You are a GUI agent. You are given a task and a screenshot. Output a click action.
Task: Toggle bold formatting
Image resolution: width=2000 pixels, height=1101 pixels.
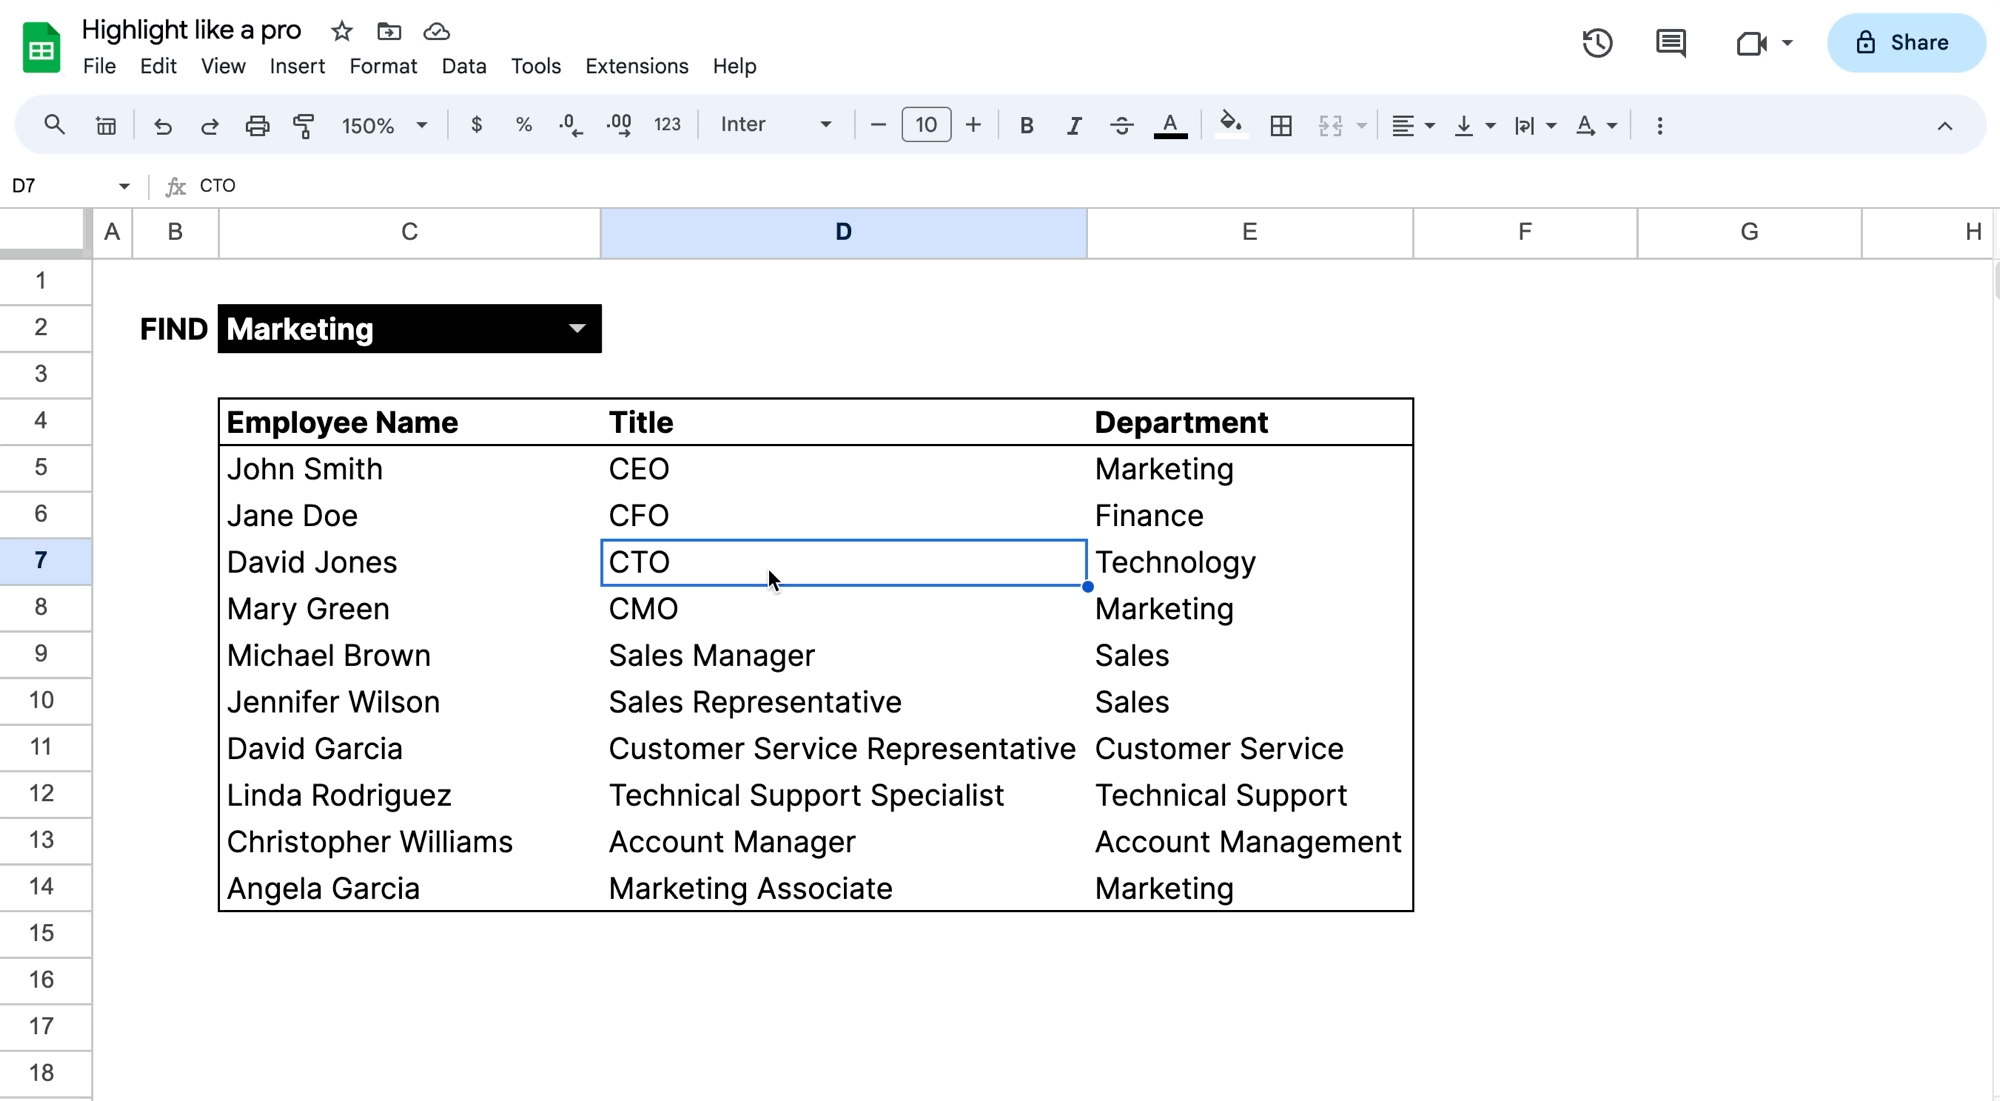coord(1026,125)
